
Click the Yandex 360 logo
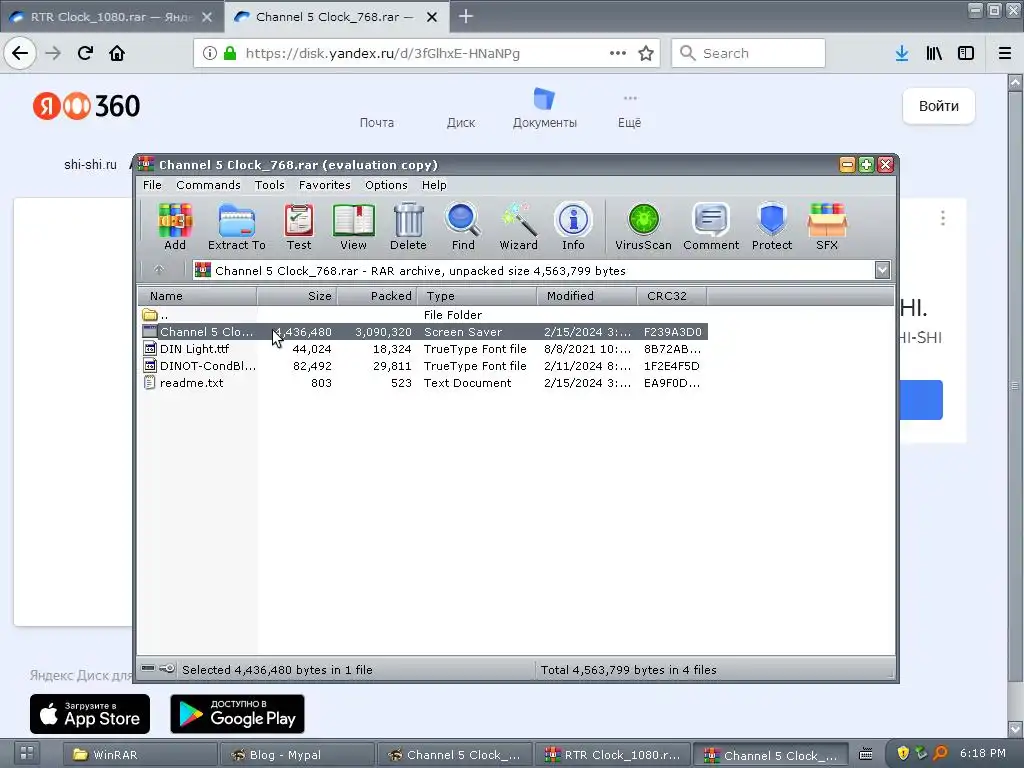coord(86,106)
